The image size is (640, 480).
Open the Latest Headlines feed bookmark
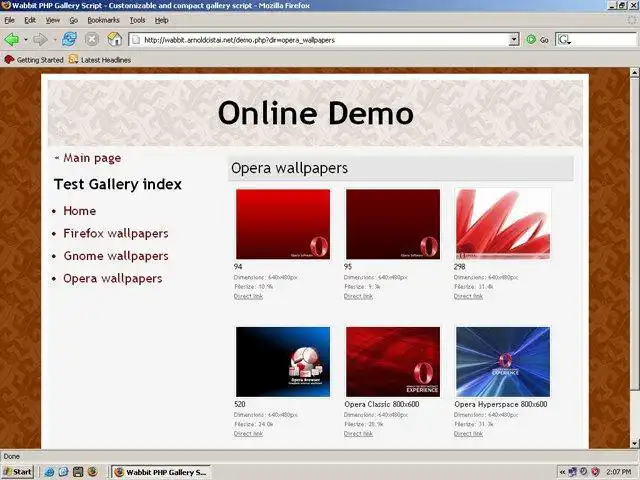(x=100, y=60)
